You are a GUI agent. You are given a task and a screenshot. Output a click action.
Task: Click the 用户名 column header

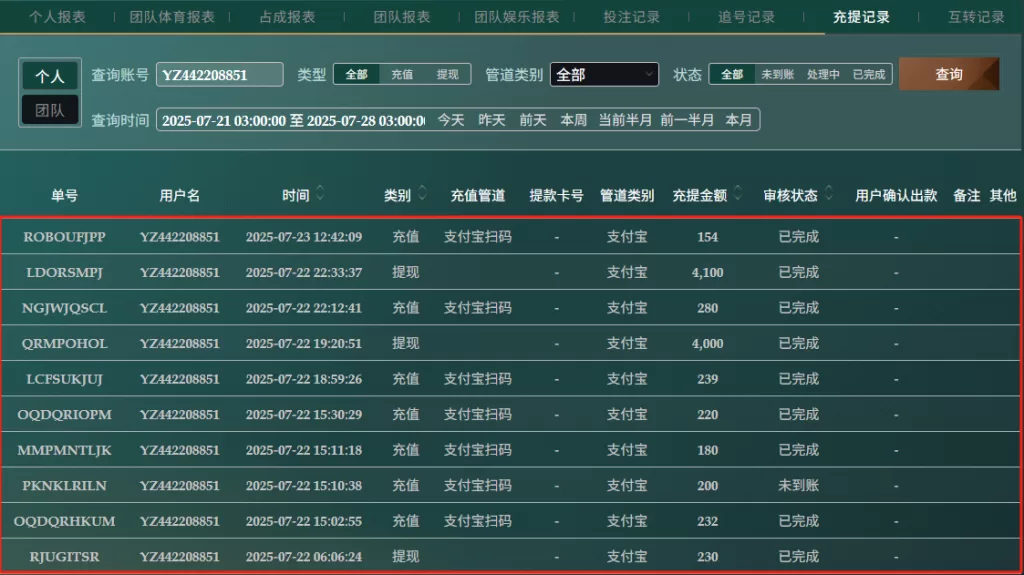click(180, 195)
